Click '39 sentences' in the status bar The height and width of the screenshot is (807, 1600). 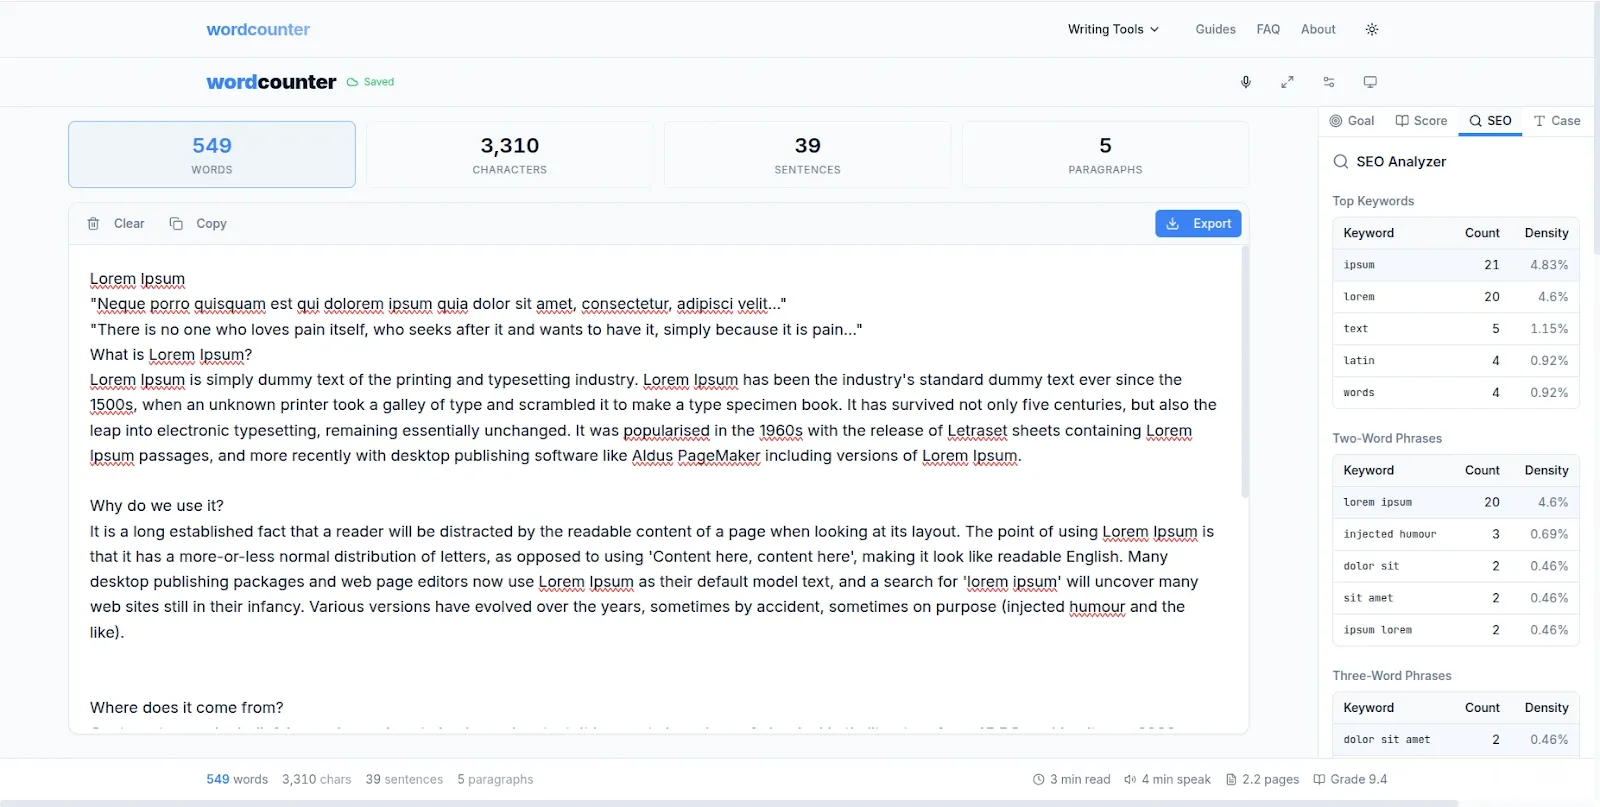tap(404, 780)
